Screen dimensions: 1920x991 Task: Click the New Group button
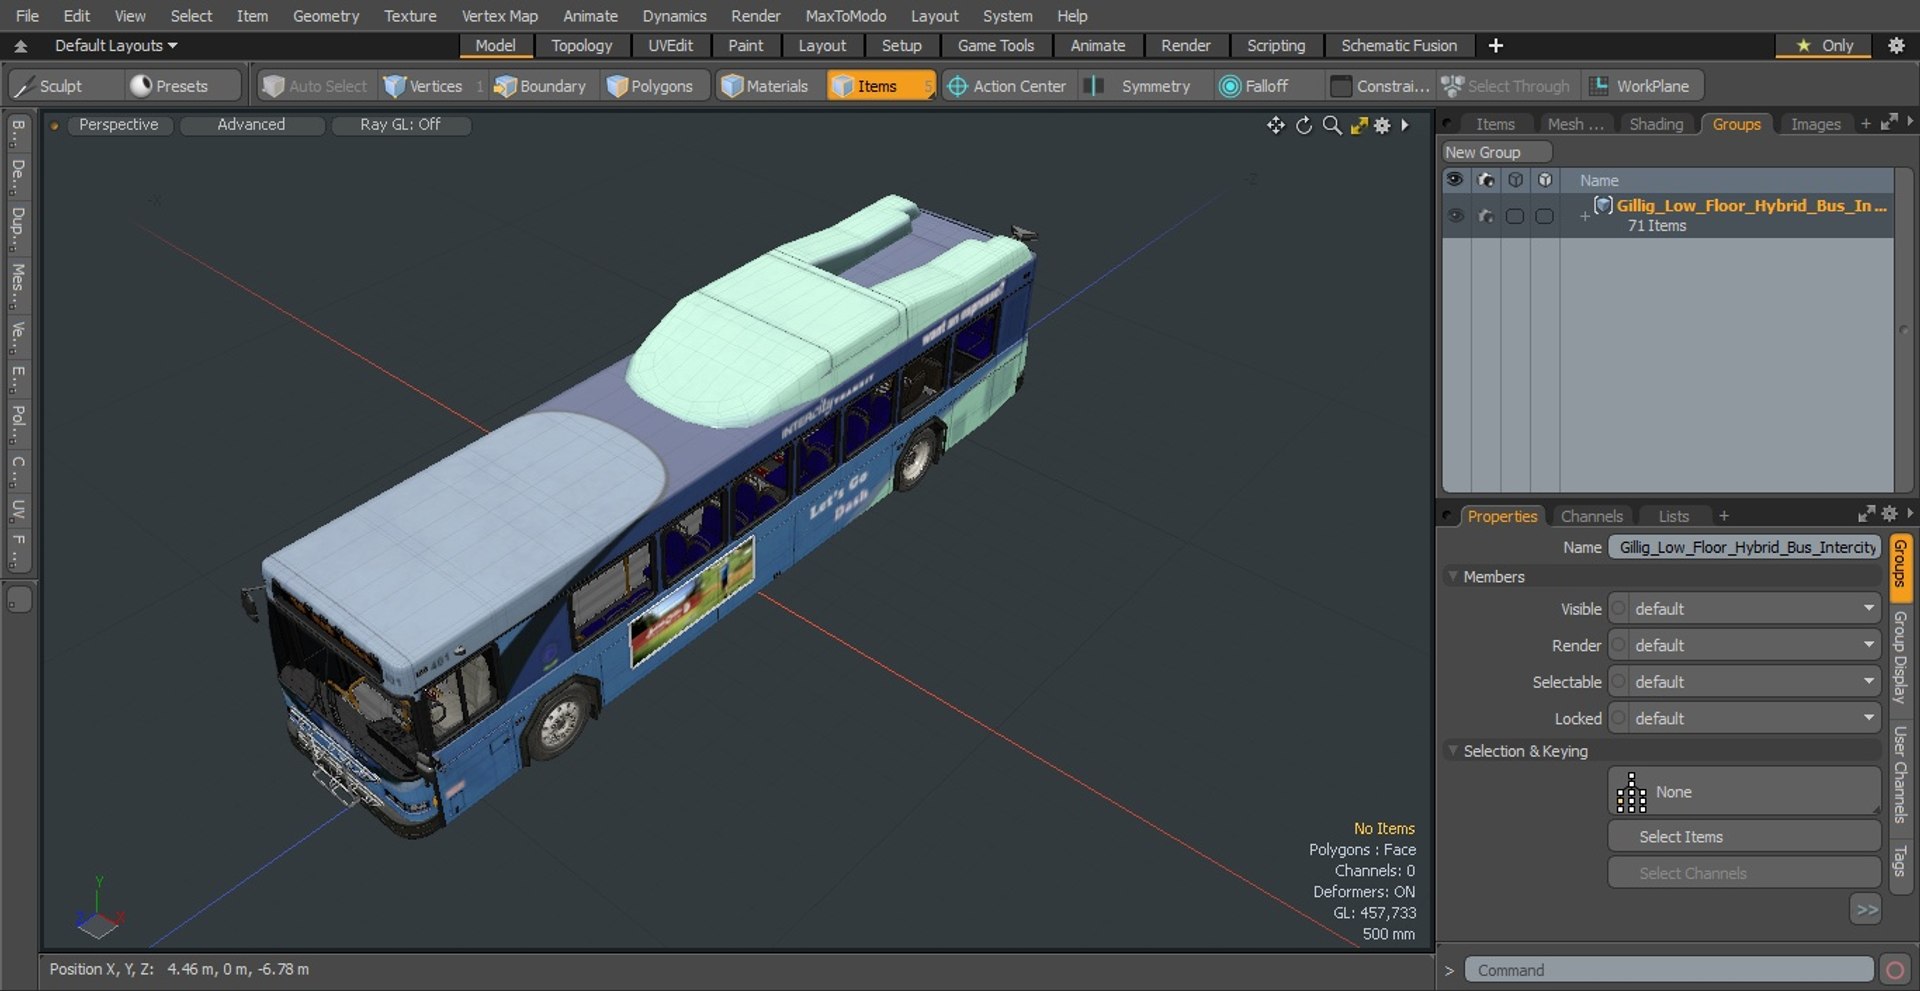click(x=1496, y=152)
